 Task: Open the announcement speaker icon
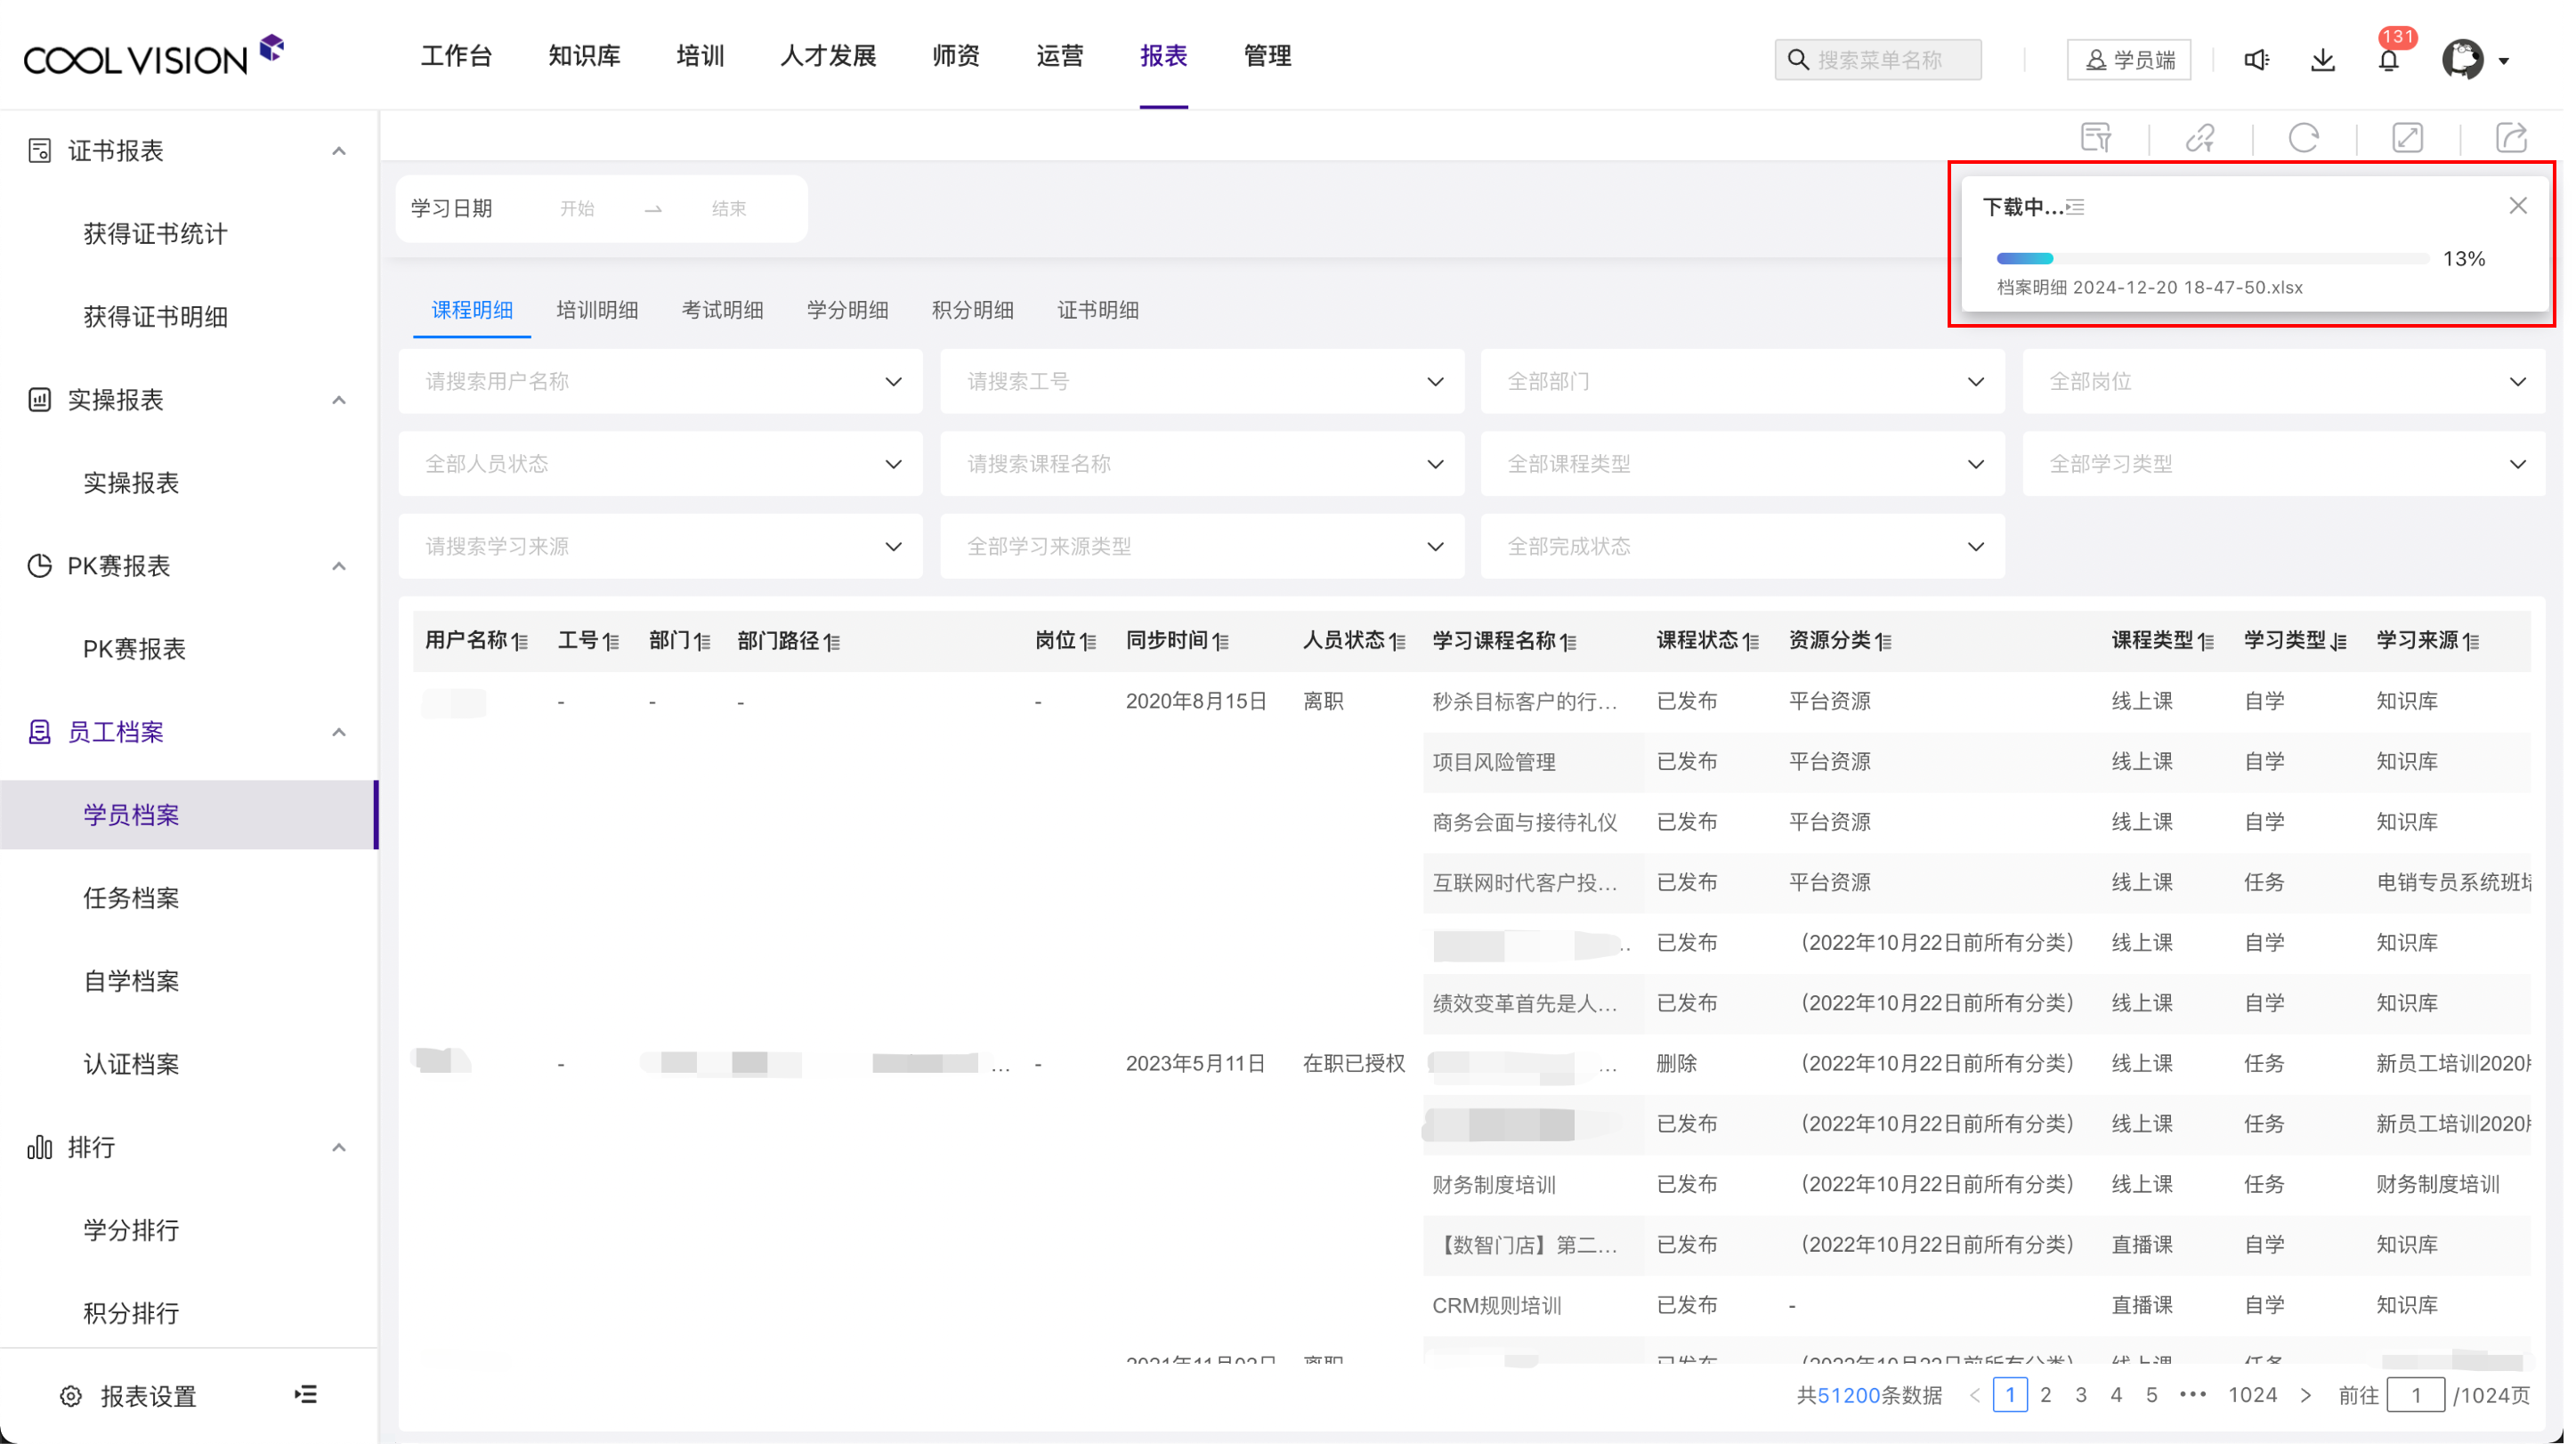[x=2257, y=60]
